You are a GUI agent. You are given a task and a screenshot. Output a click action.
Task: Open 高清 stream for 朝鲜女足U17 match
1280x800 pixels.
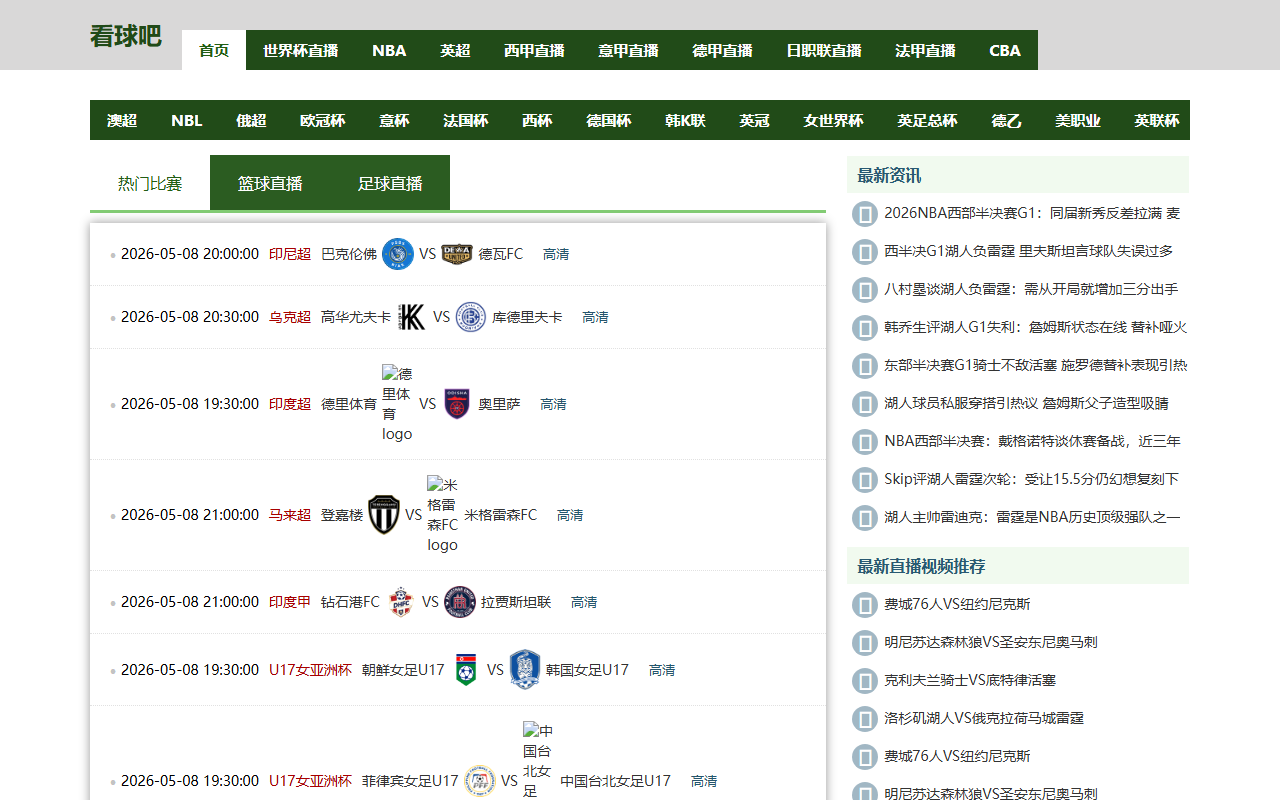[x=662, y=670]
